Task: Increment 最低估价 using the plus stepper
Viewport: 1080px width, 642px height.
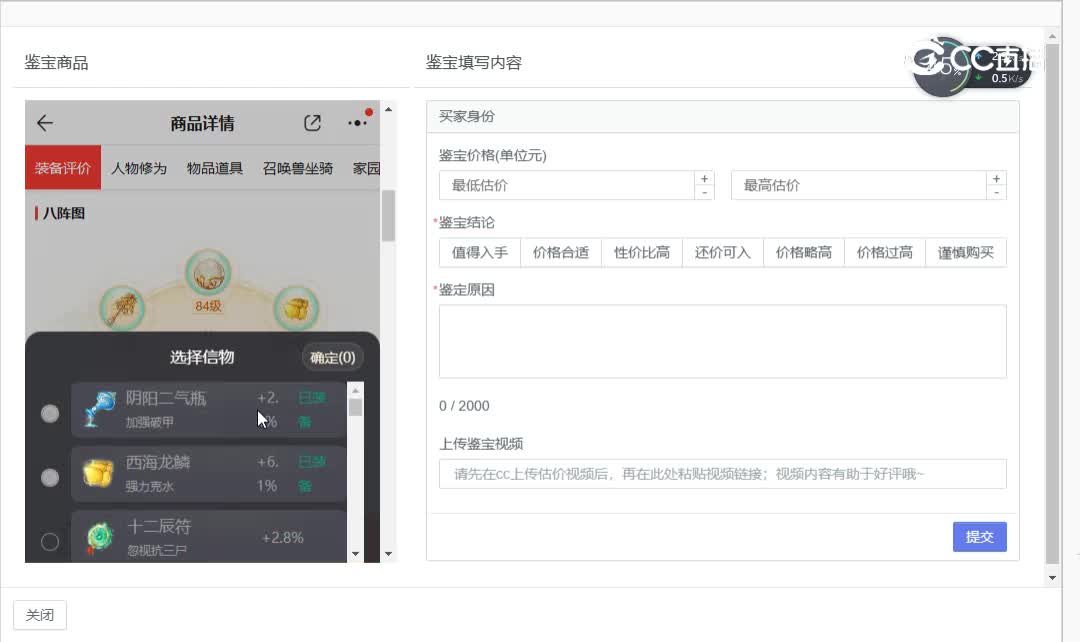Action: click(704, 178)
